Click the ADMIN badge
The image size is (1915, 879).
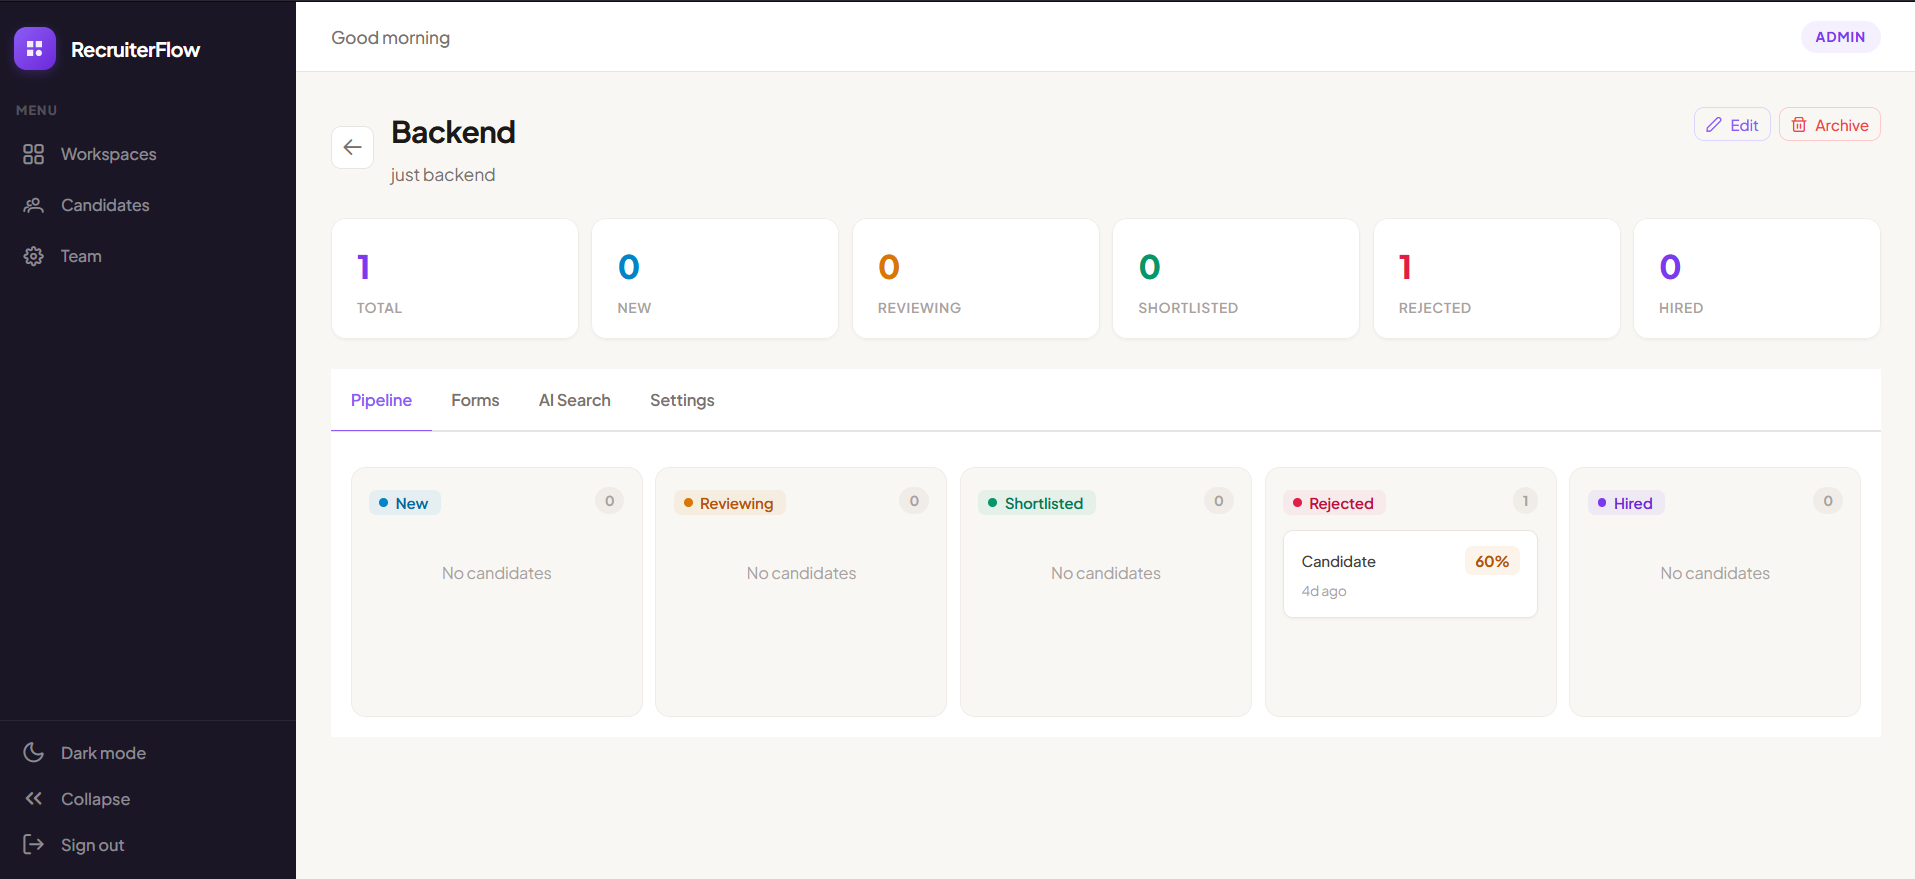click(1839, 37)
